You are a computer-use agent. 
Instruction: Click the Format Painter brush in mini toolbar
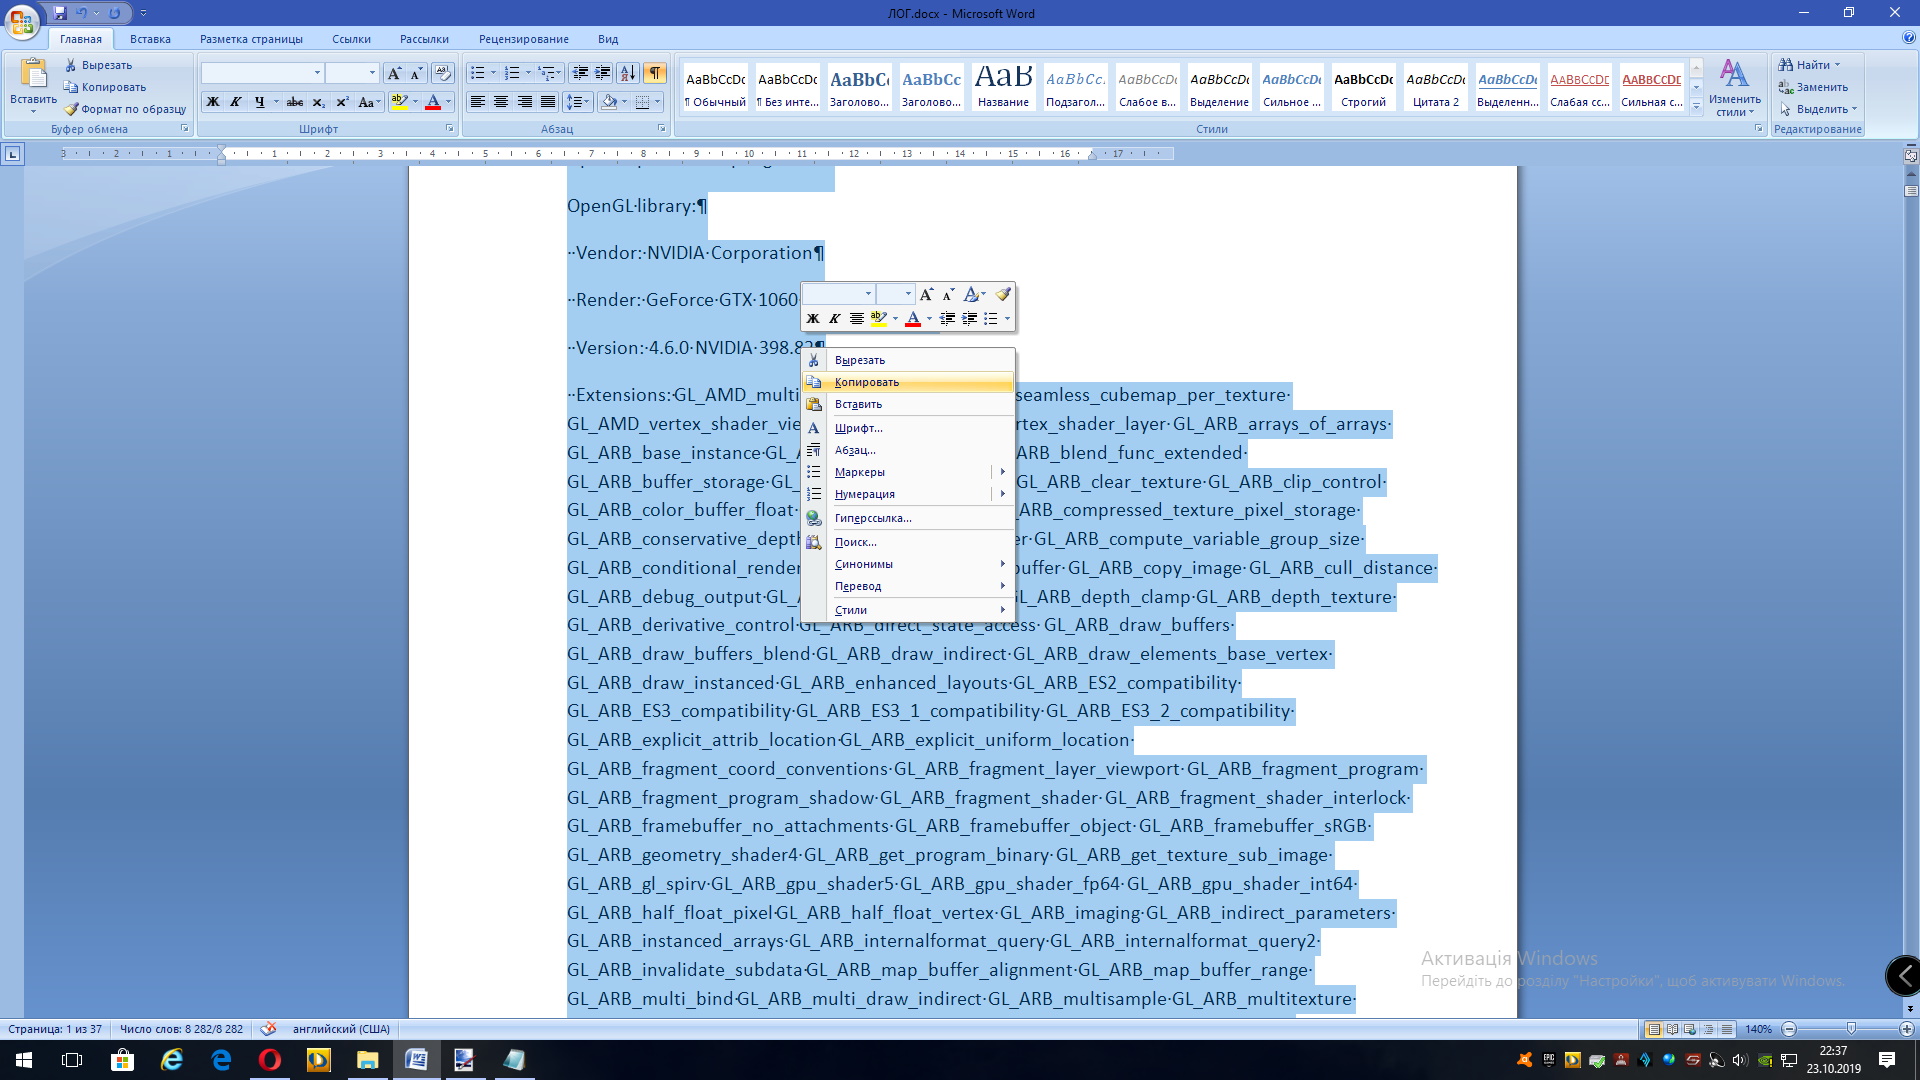[1003, 294]
